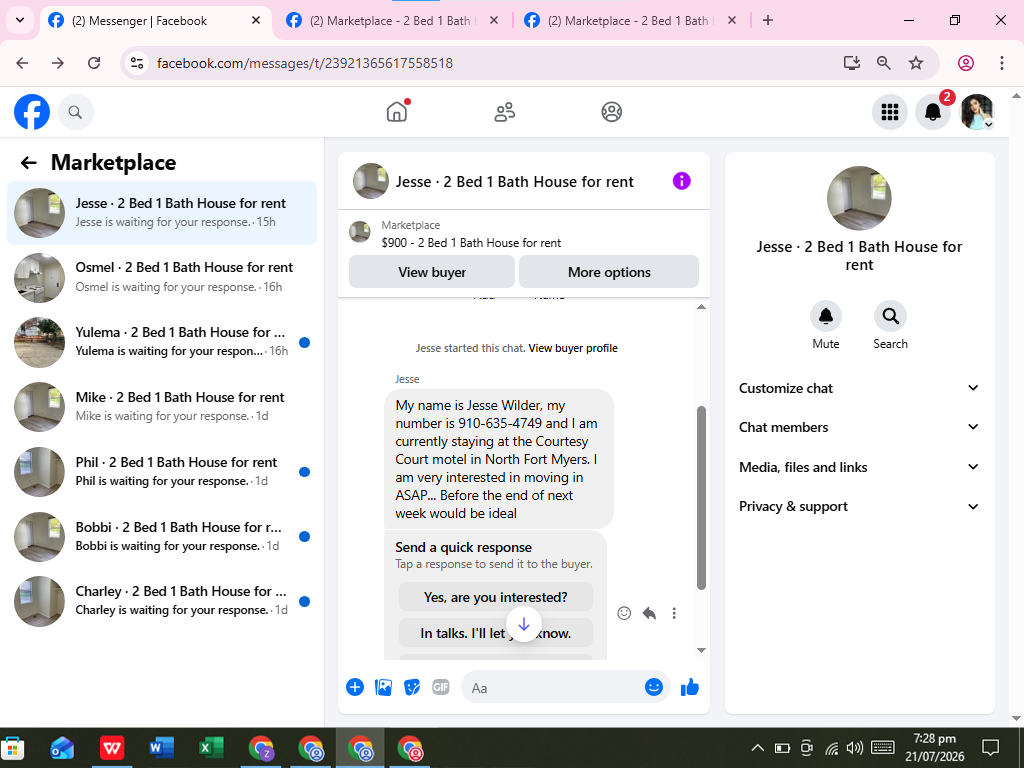Click the Facebook logo icon
1024x768 pixels.
point(32,112)
